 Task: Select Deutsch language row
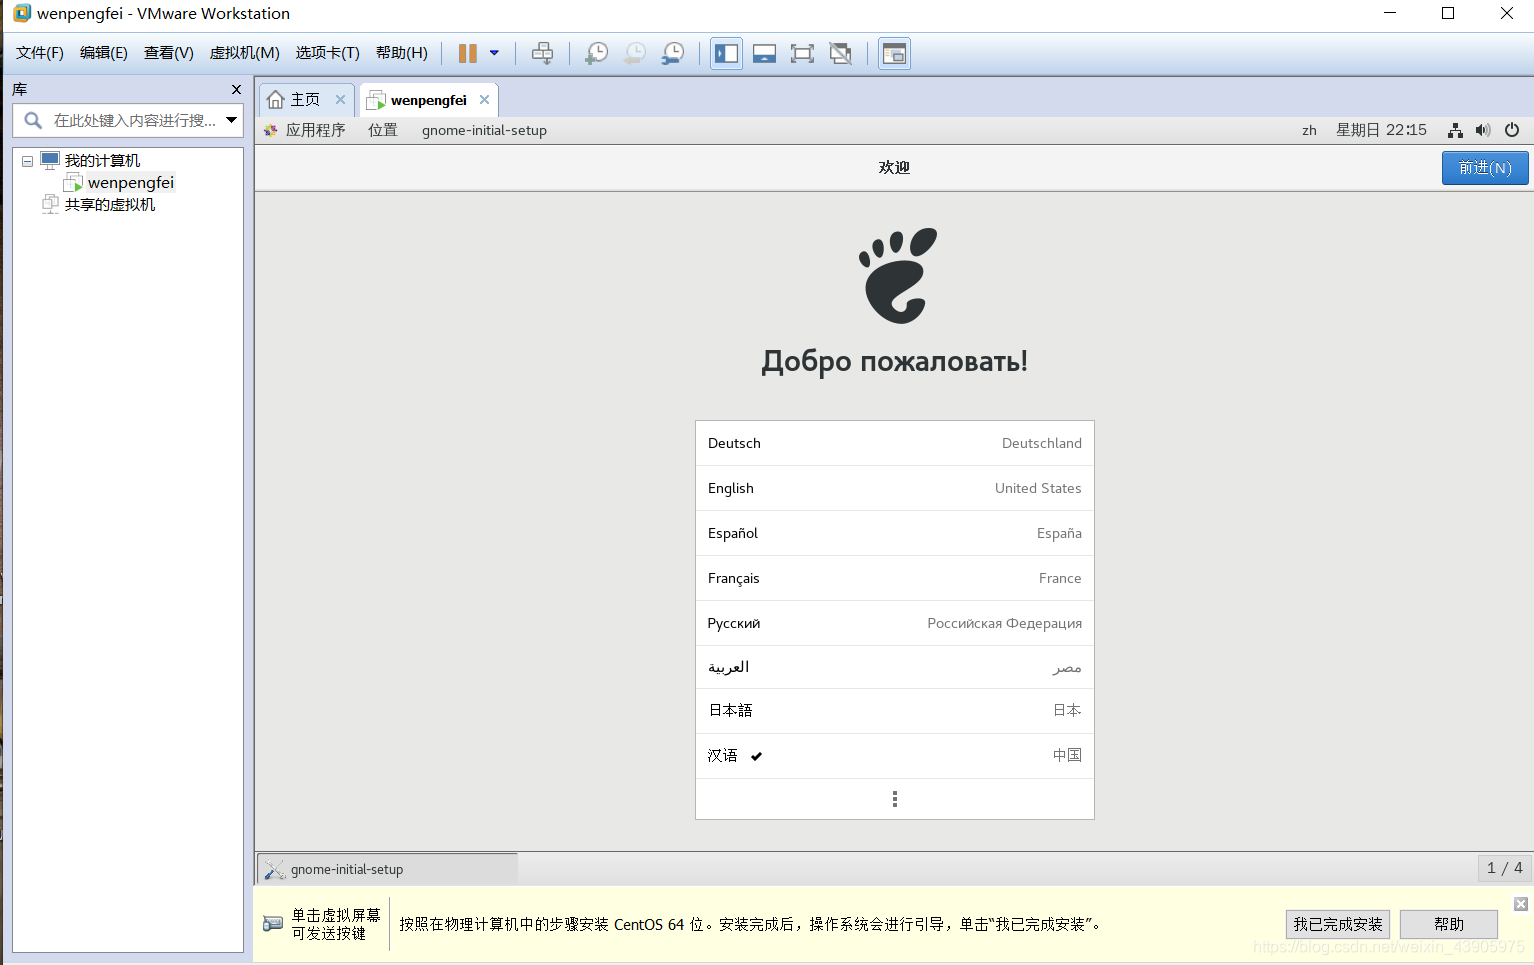(895, 443)
